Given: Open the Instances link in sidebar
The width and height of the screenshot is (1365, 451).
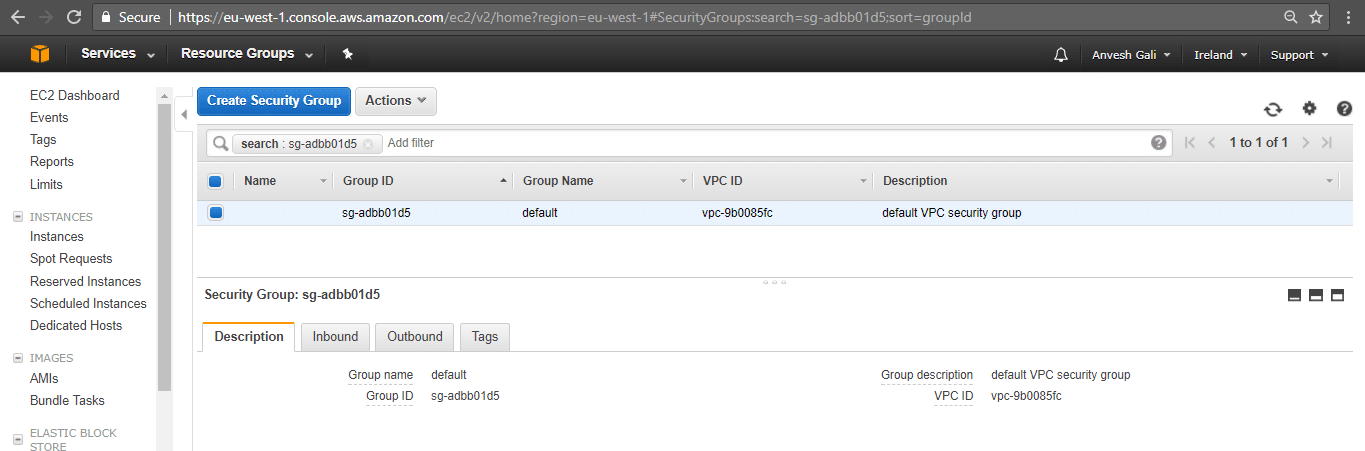Looking at the screenshot, I should 57,237.
